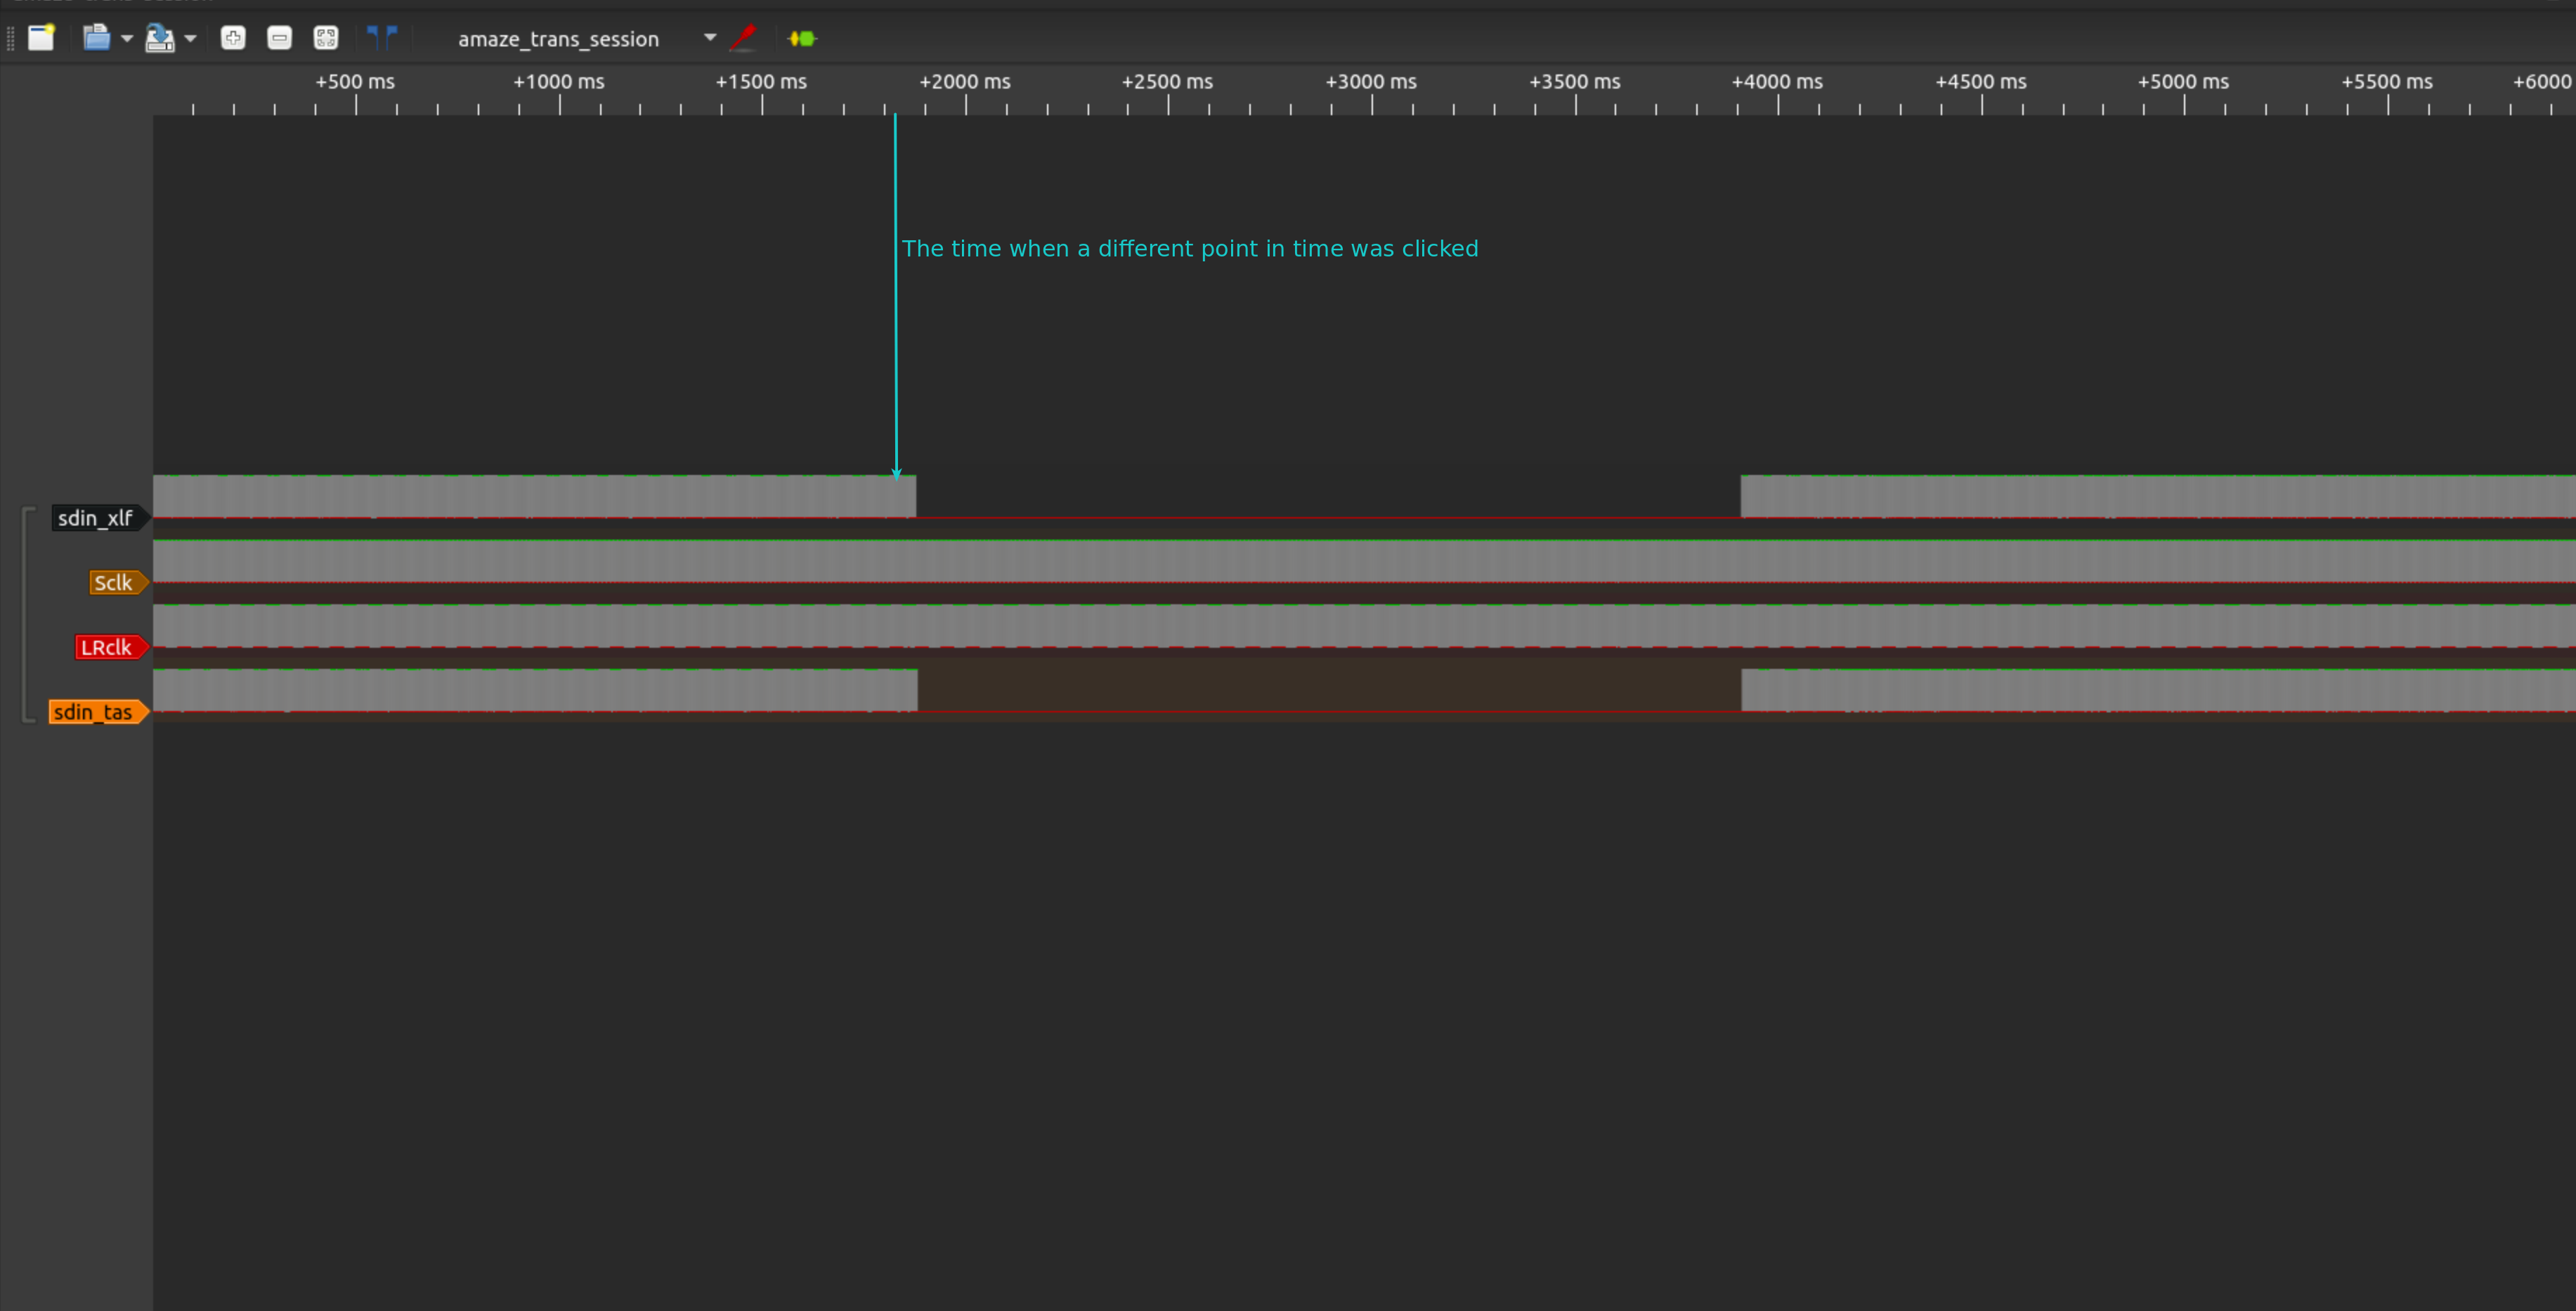
Task: Add a protocol decoder
Action: [802, 38]
